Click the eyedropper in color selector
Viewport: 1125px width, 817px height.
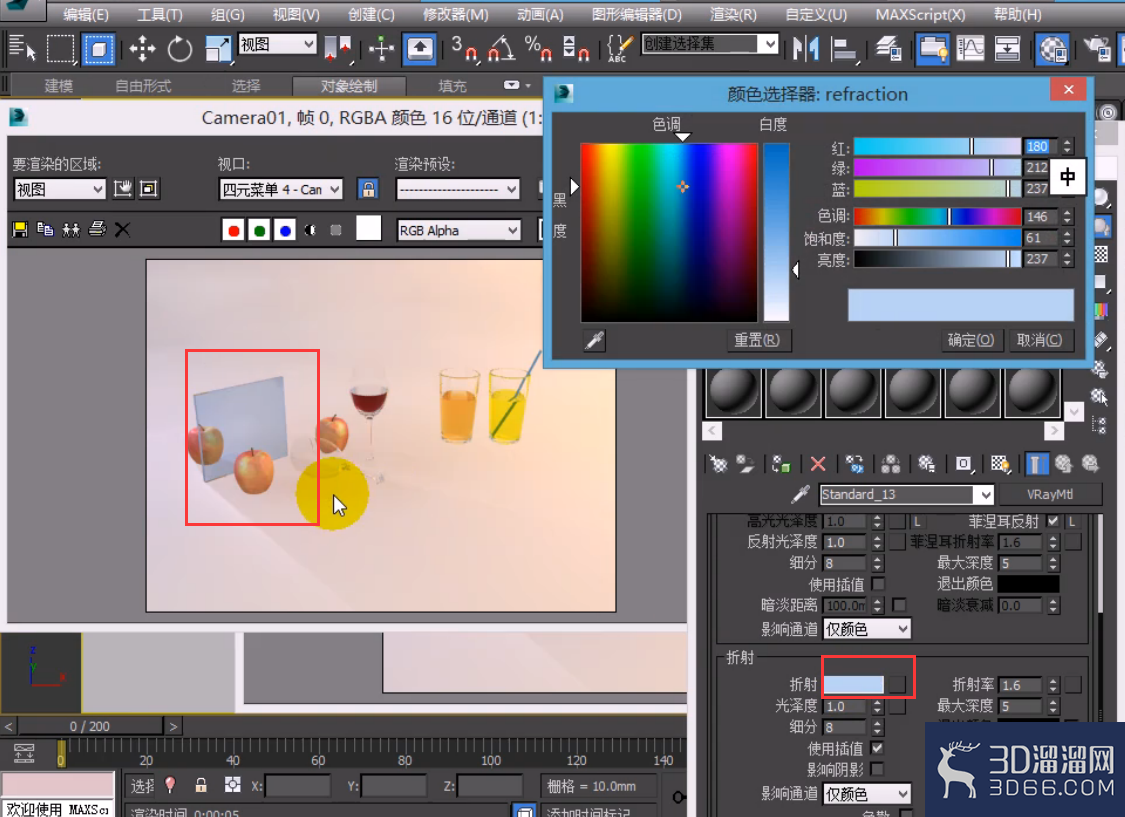tap(594, 340)
